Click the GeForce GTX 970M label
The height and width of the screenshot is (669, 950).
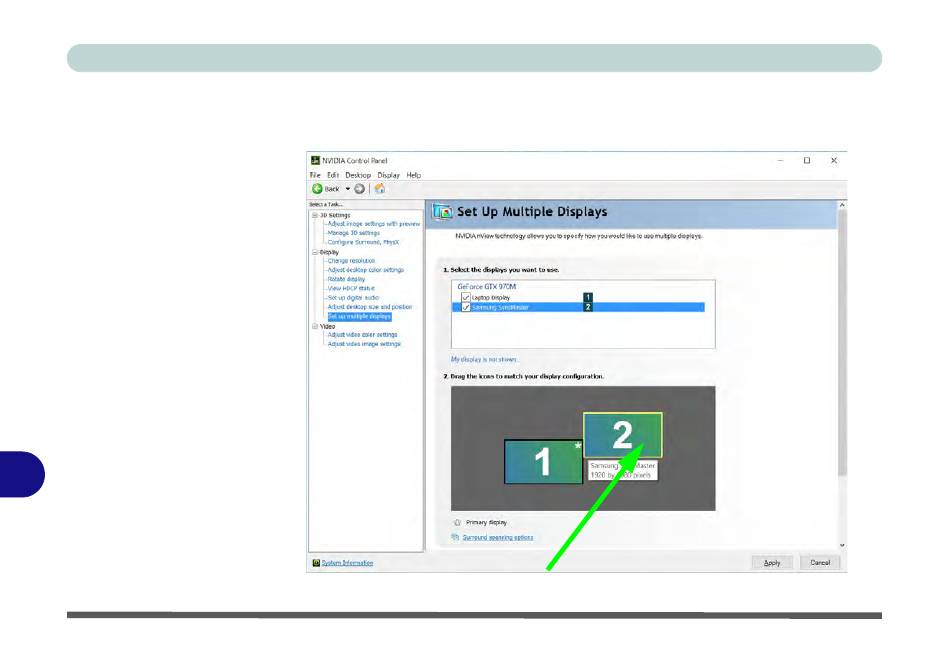click(x=487, y=287)
